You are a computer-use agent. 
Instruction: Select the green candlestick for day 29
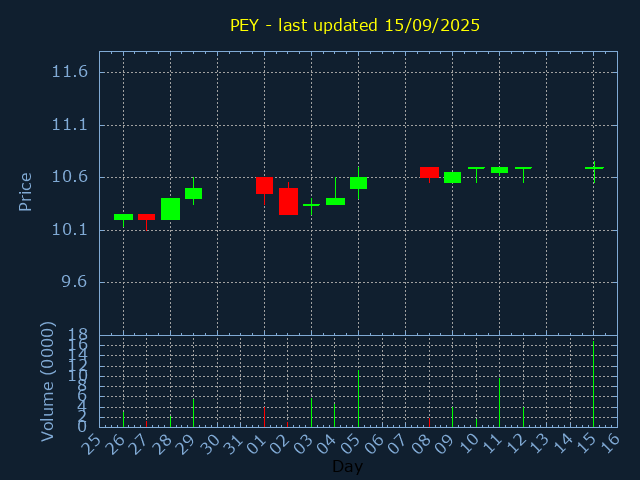pyautogui.click(x=193, y=193)
